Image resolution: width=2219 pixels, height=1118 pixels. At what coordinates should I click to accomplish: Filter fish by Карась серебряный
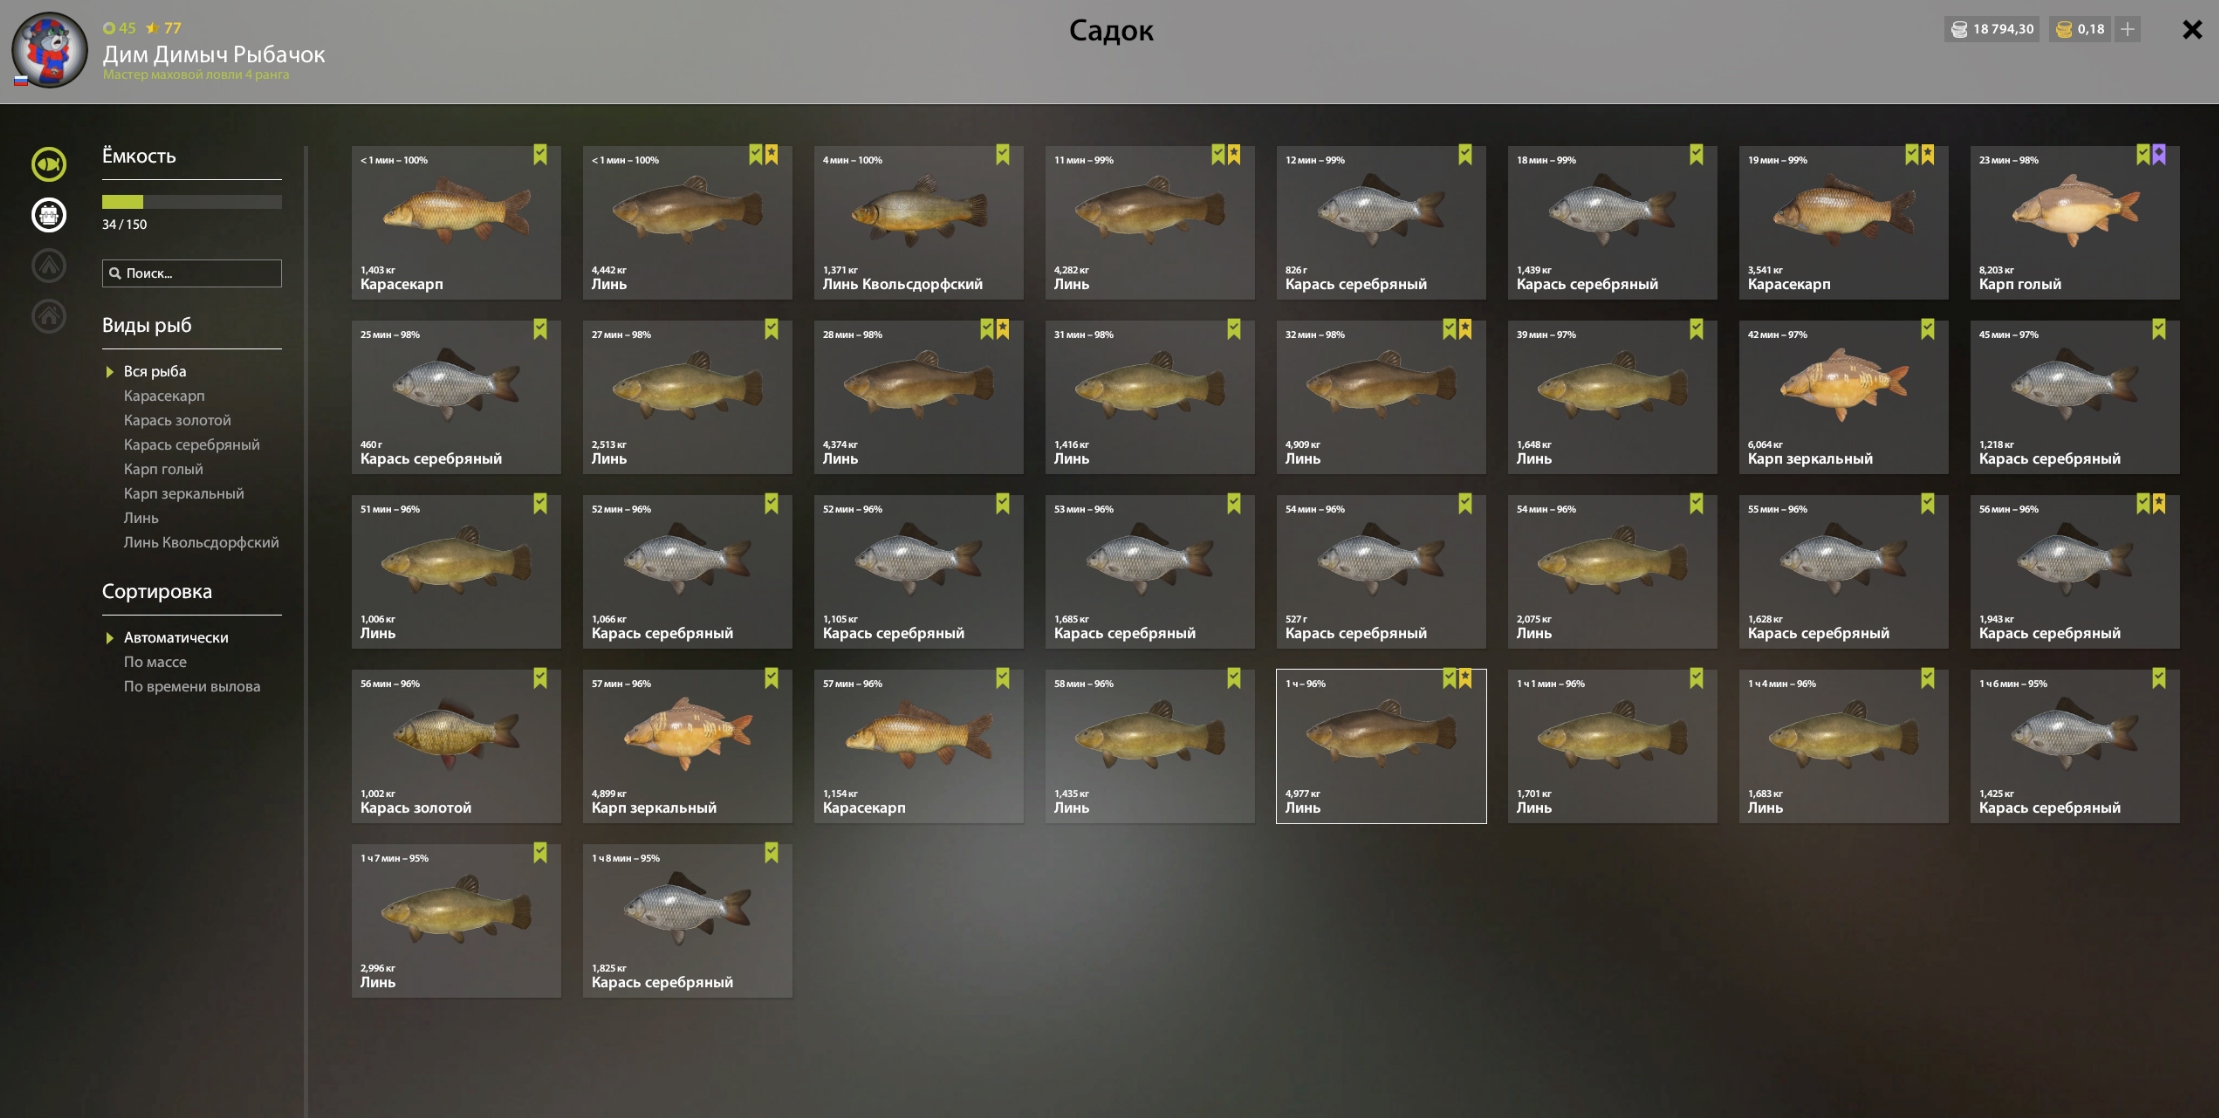192,445
